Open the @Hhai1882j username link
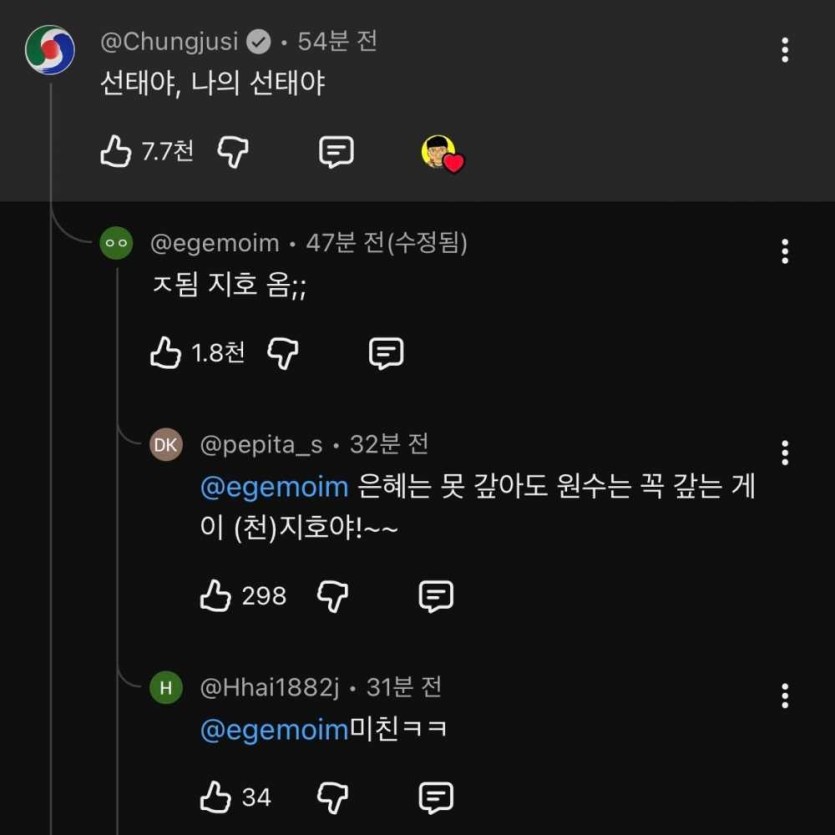835x835 pixels. pyautogui.click(x=270, y=687)
